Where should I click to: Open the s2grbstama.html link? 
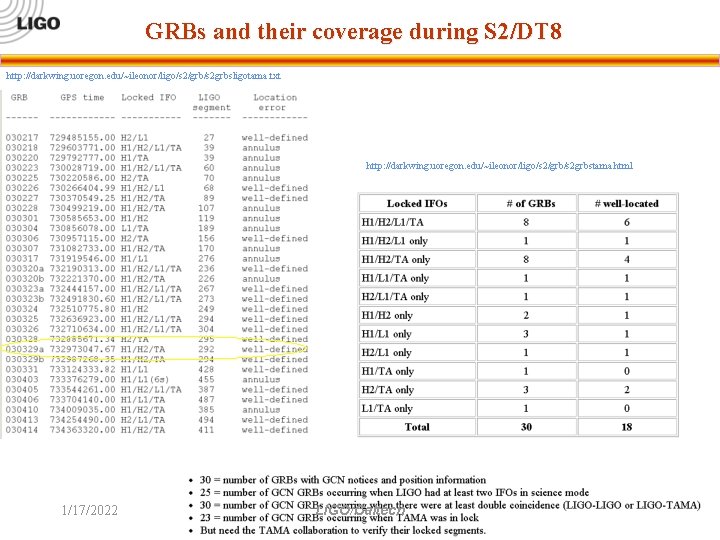(499, 165)
